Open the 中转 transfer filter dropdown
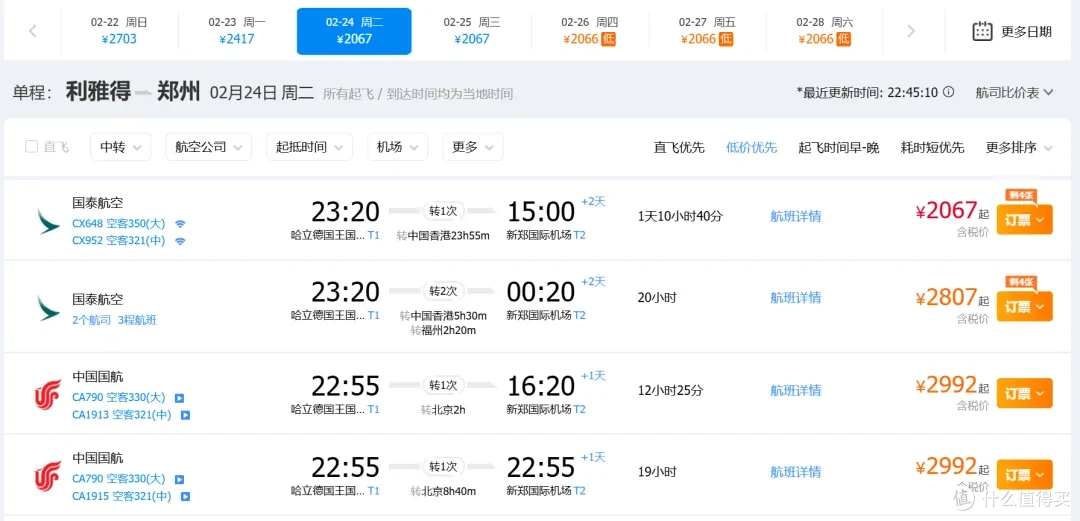This screenshot has height=521, width=1080. coord(121,147)
